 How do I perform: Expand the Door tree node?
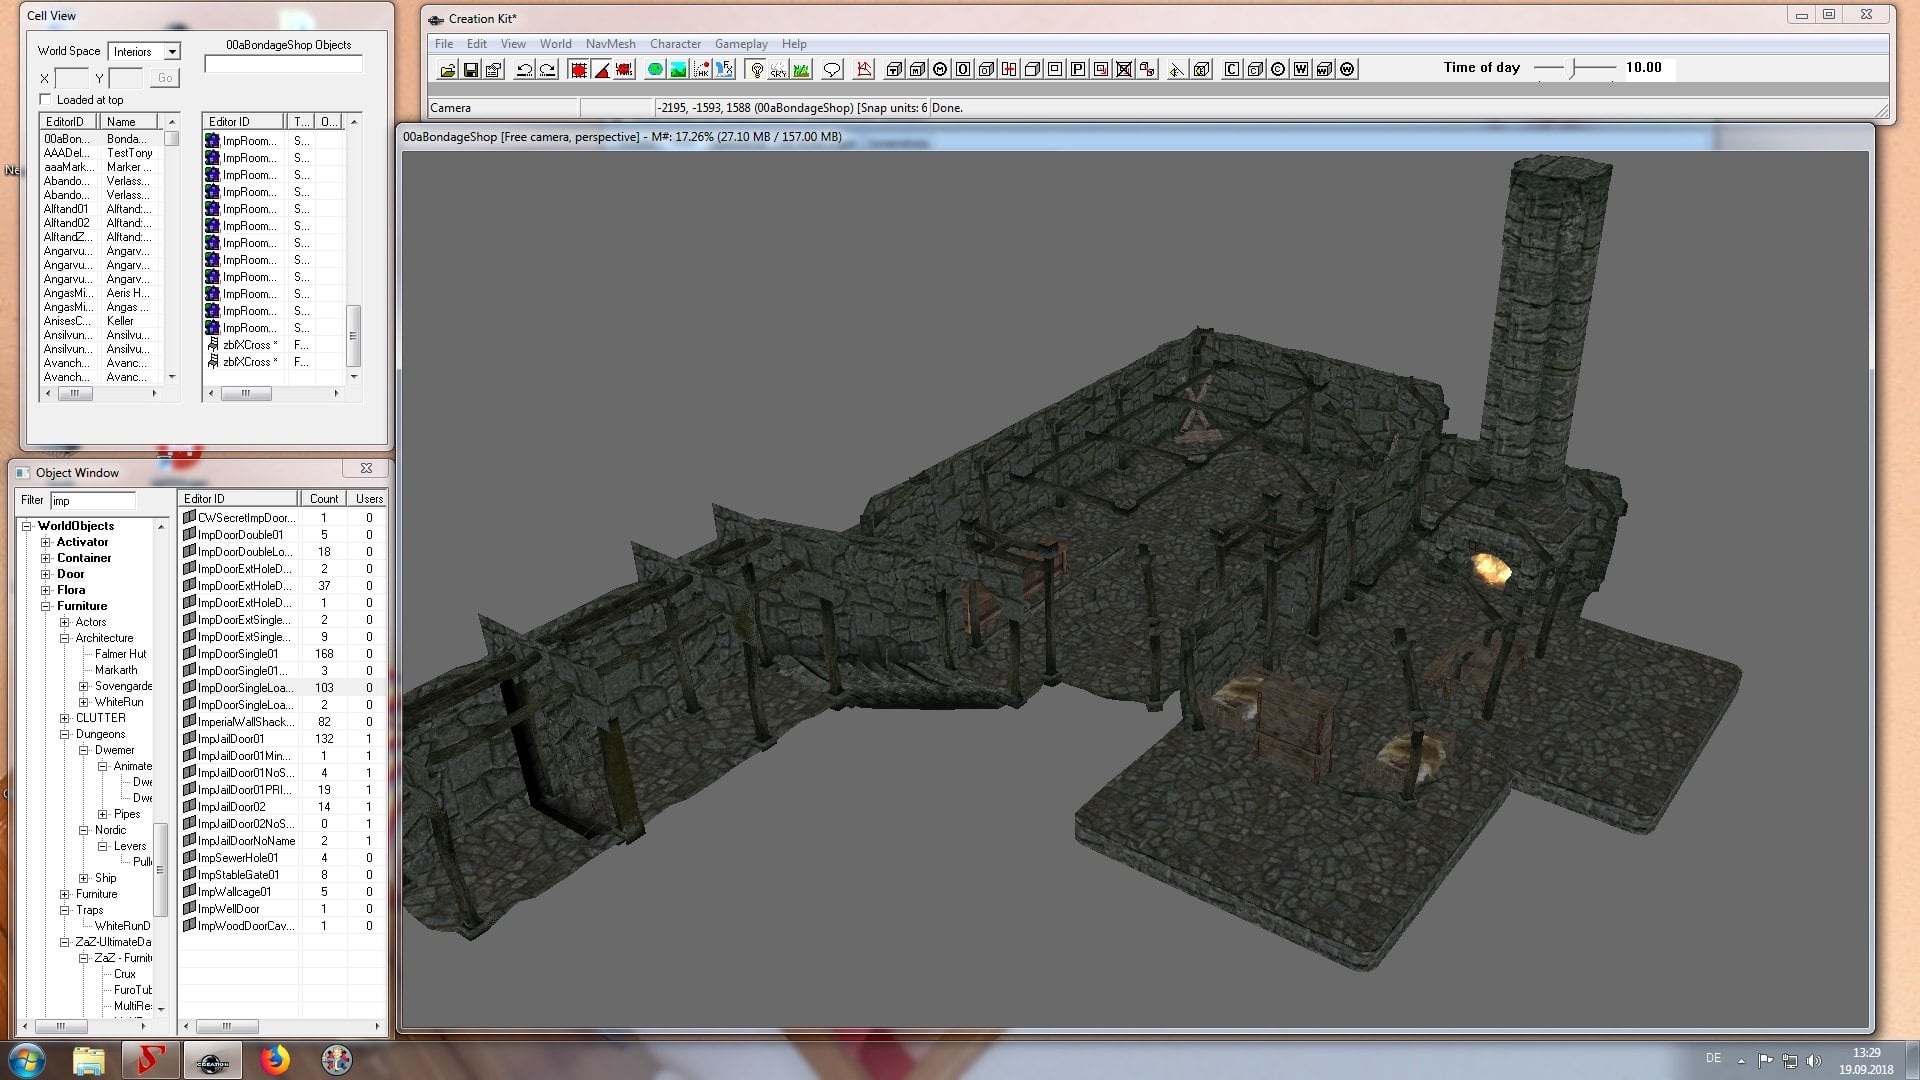tap(46, 574)
